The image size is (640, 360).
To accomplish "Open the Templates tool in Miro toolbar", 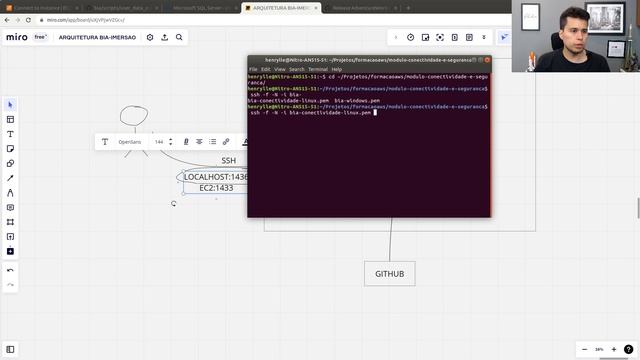I will tap(10, 120).
